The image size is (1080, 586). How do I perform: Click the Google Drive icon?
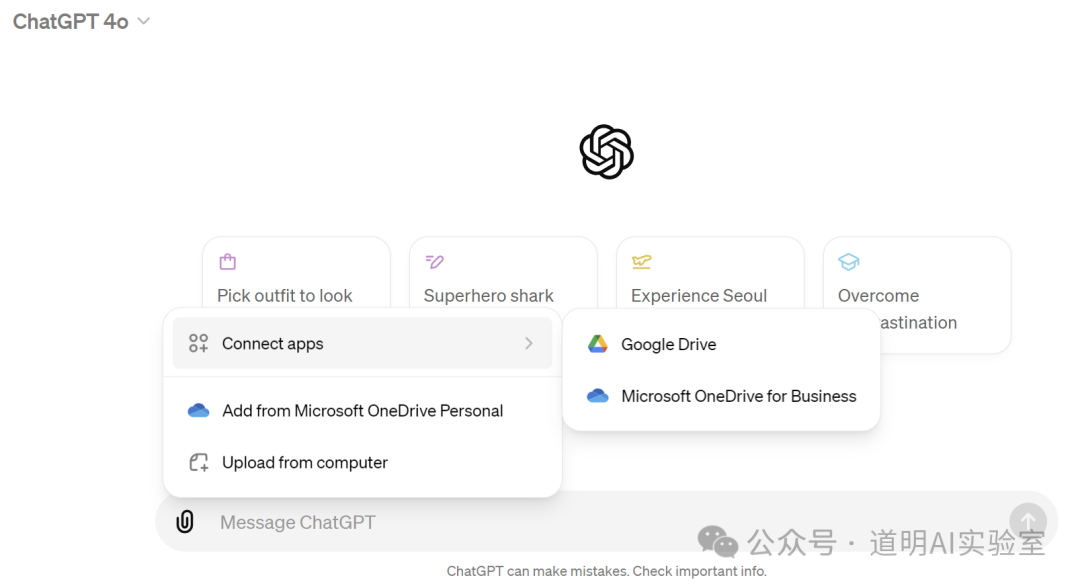coord(598,344)
